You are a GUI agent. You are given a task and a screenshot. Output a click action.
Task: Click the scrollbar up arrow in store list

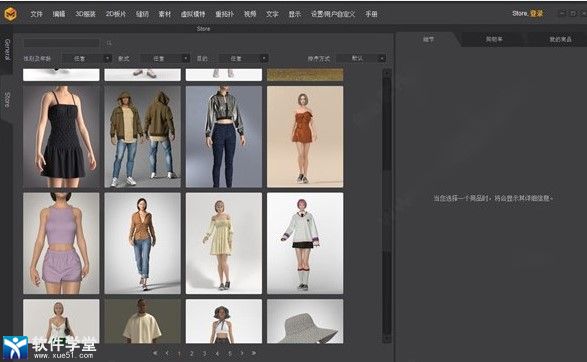tap(387, 73)
